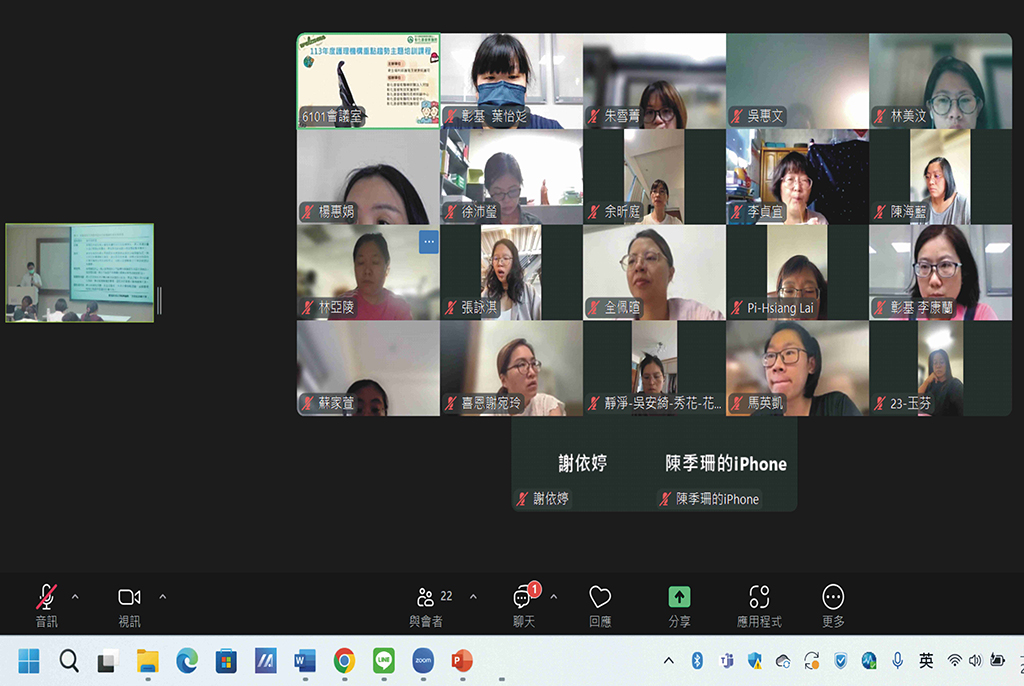Open the 聊天 chat panel
The image size is (1024, 686).
(x=523, y=598)
